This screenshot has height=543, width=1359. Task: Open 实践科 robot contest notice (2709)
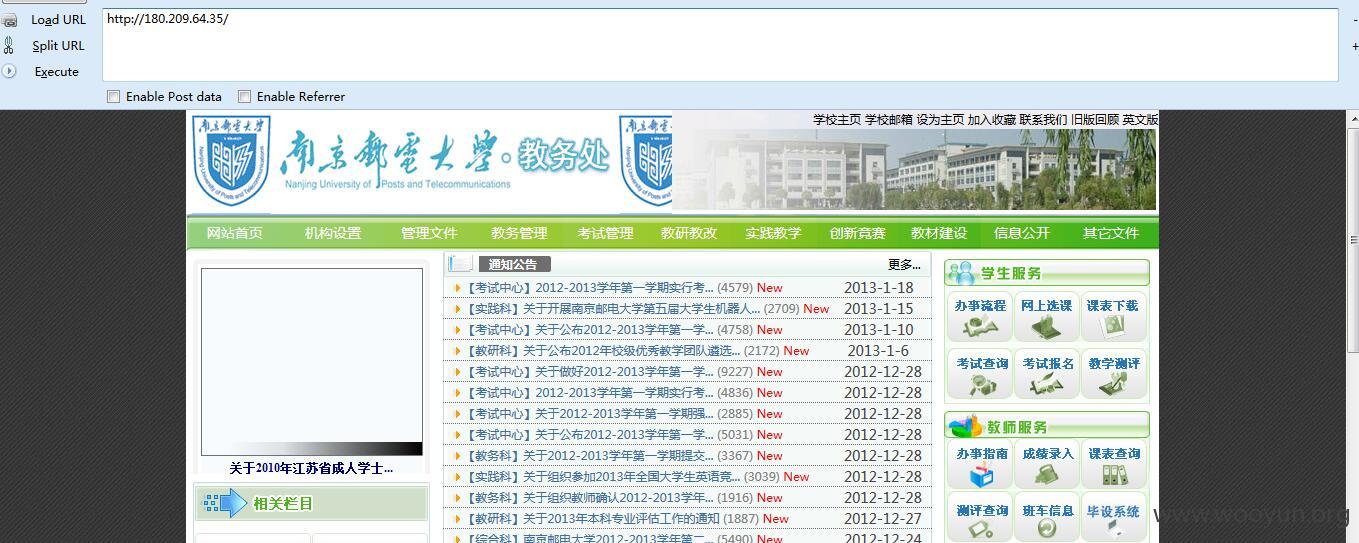pos(613,308)
